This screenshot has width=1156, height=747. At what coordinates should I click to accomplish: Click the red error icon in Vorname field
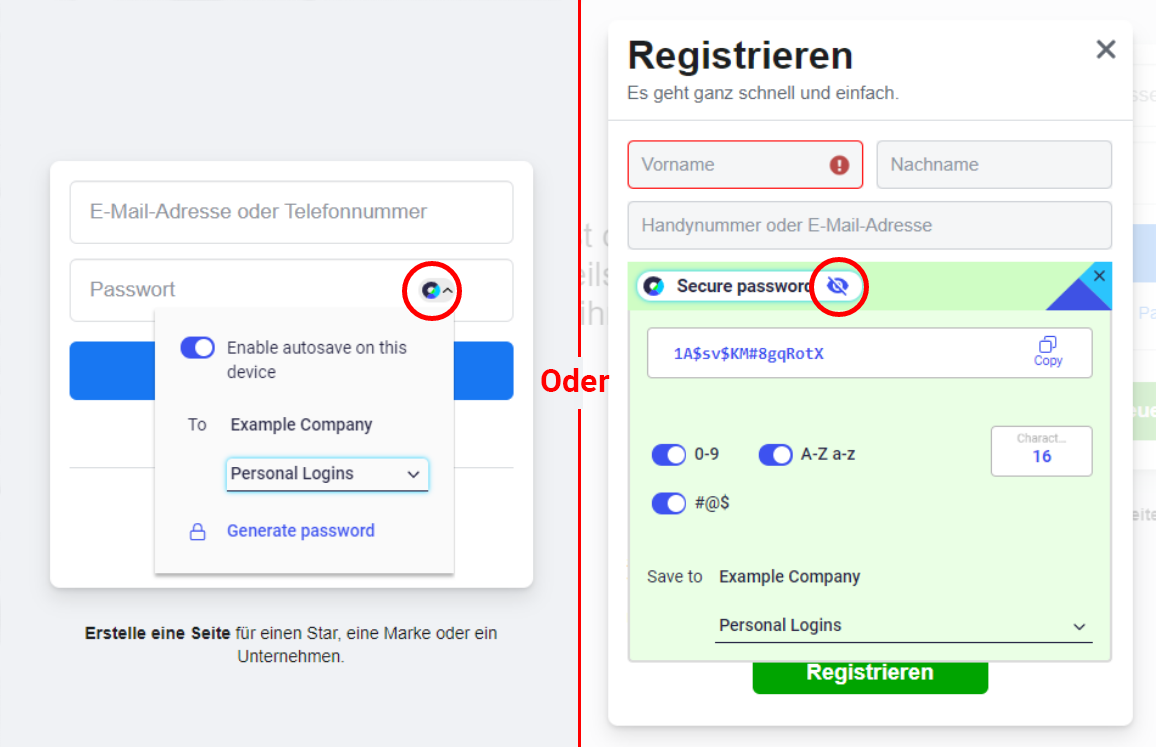tap(839, 164)
